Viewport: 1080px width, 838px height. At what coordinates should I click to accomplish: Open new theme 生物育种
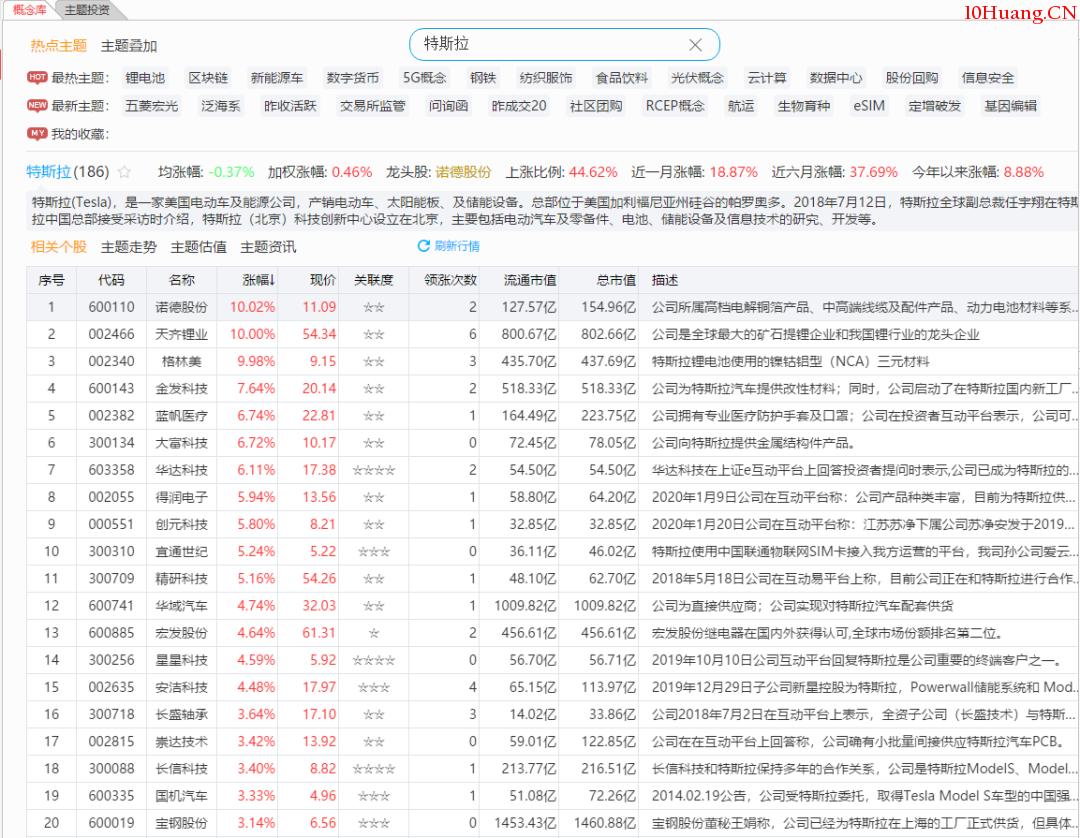[803, 106]
